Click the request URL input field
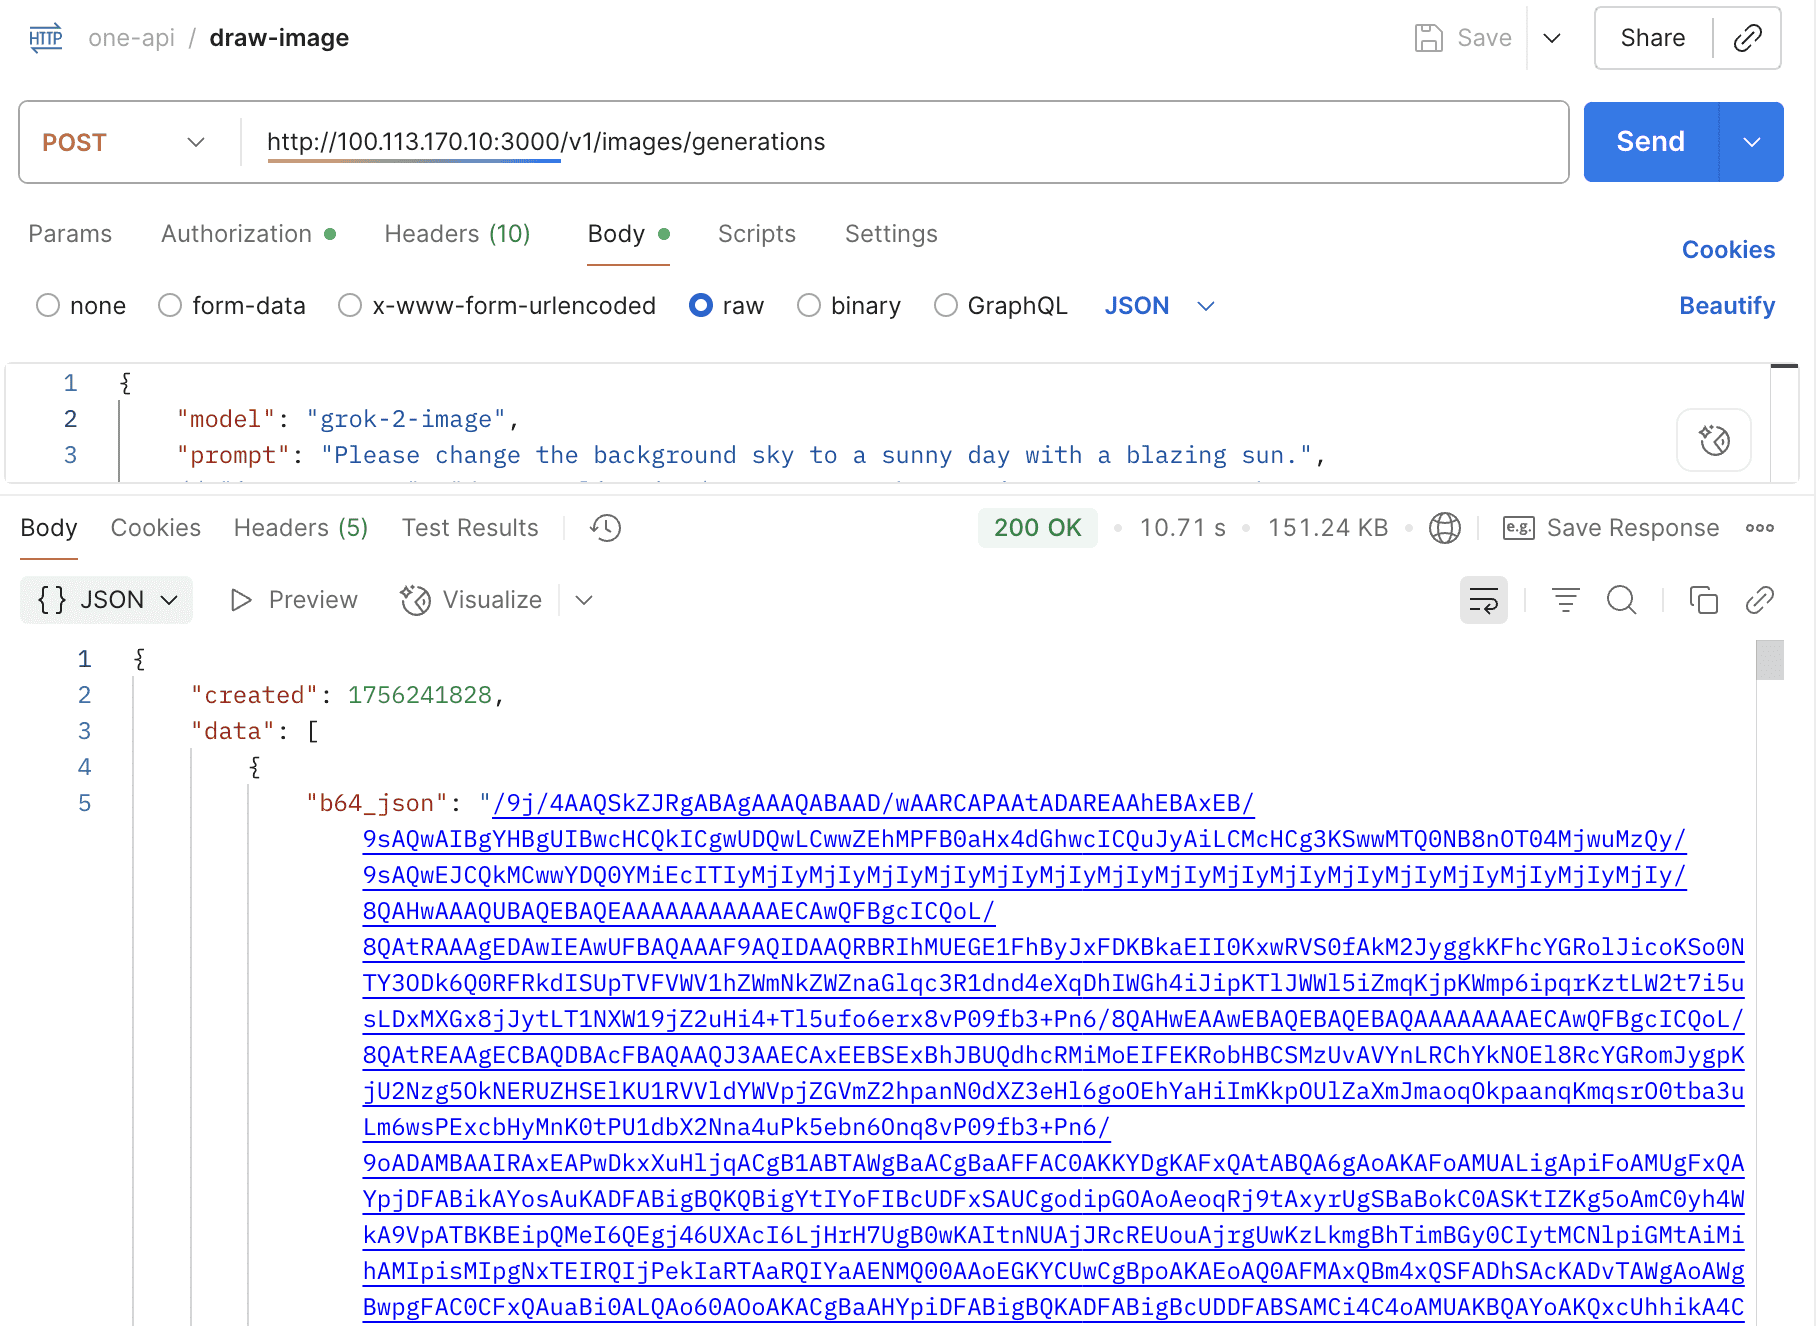The image size is (1816, 1326). pyautogui.click(x=900, y=142)
